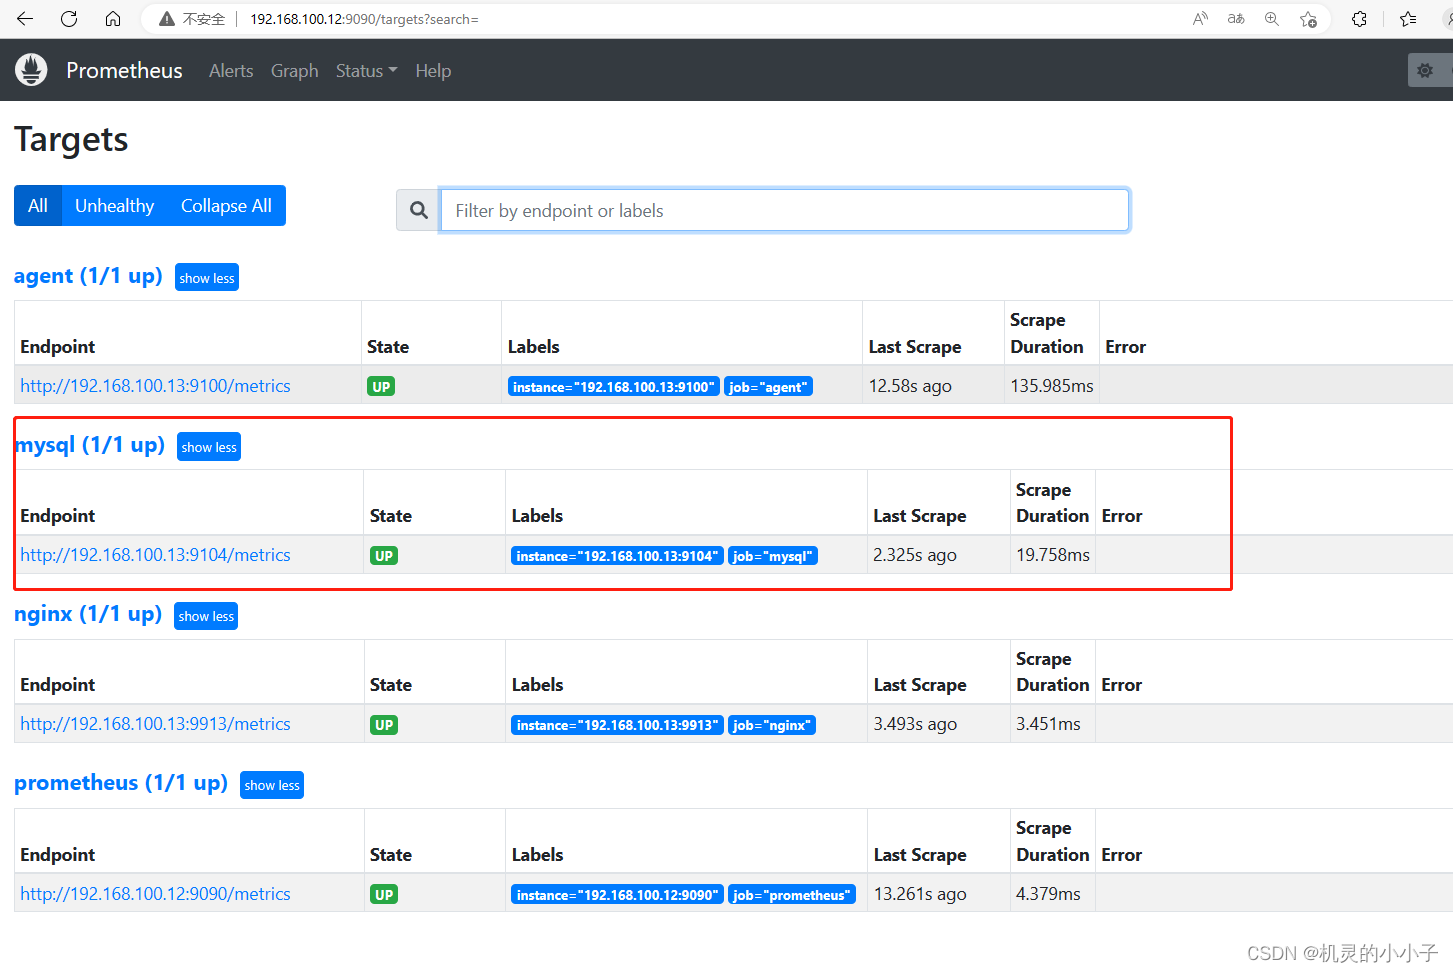Click the 19.758ms scrape duration
Image resolution: width=1453 pixels, height=972 pixels.
click(x=1053, y=555)
